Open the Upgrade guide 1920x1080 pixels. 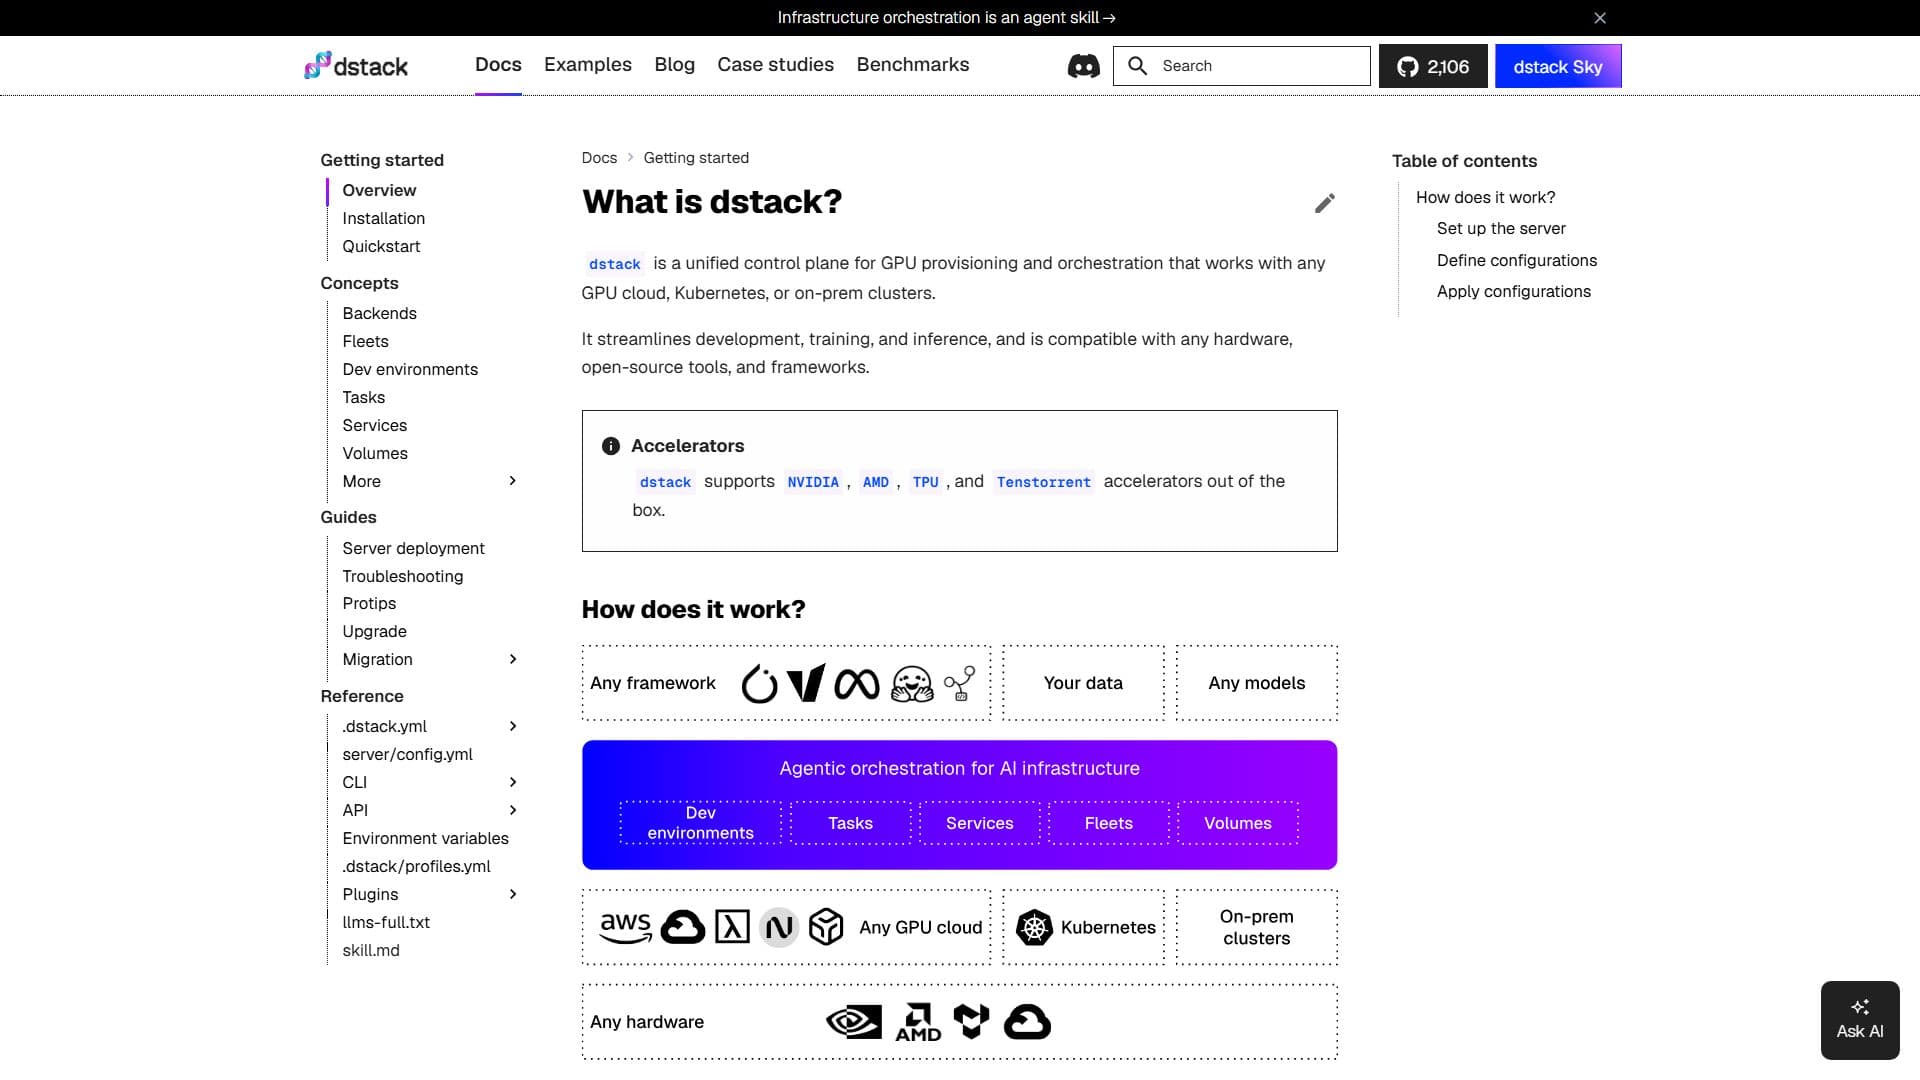[374, 631]
